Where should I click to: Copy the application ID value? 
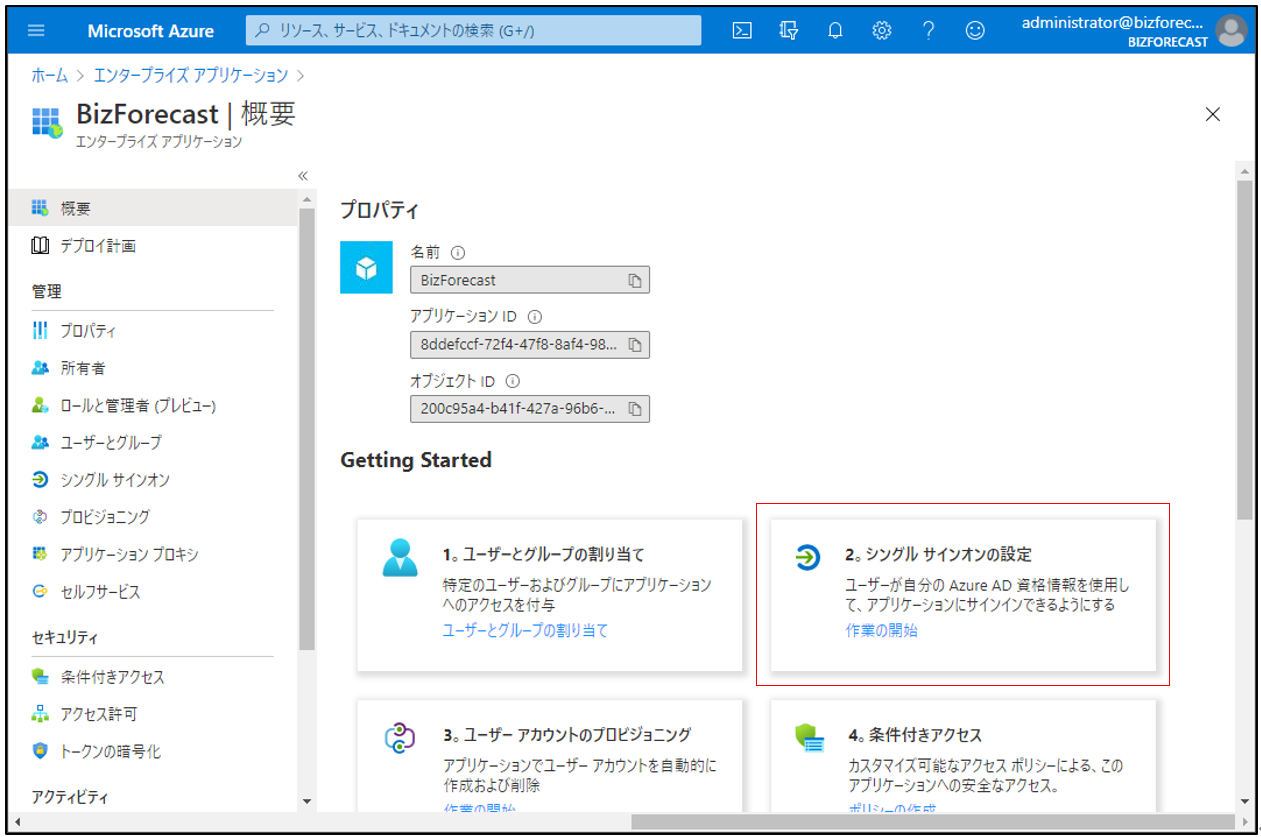pos(635,345)
